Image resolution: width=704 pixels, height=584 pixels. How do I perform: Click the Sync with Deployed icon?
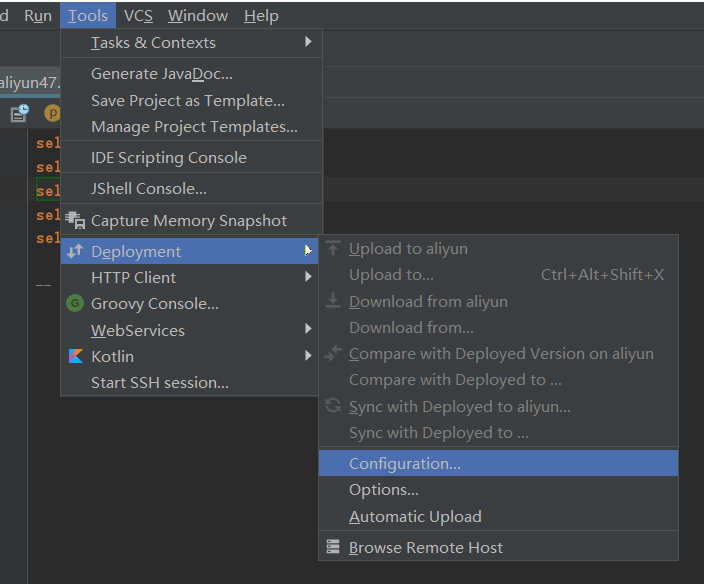tap(333, 406)
